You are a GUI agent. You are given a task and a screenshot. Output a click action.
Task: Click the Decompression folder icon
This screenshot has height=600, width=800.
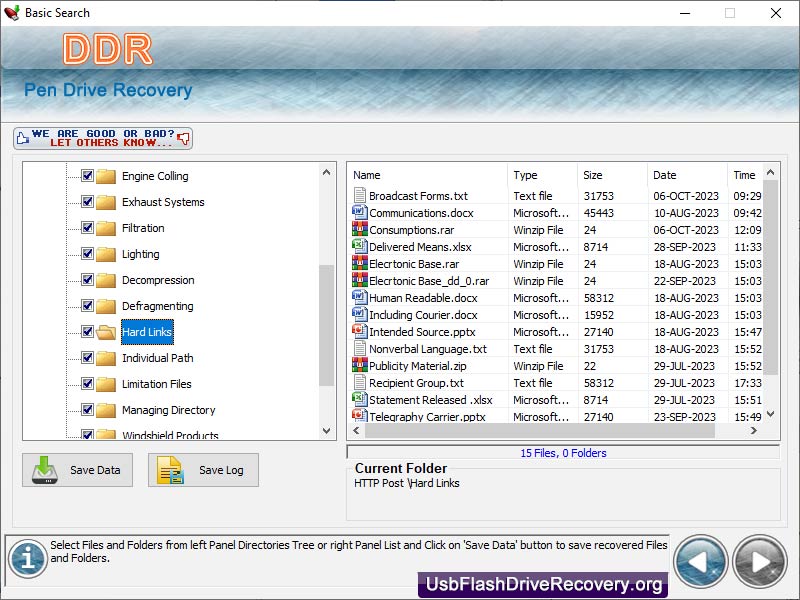(106, 280)
